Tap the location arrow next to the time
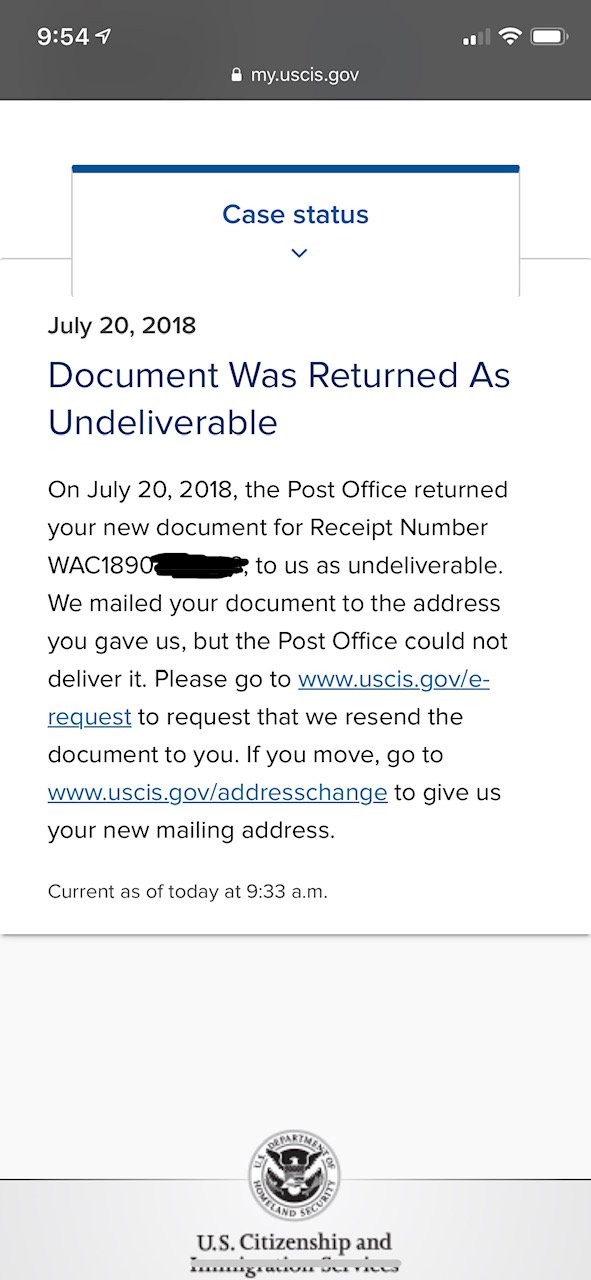Screen dimensions: 591x1280 tap(104, 37)
